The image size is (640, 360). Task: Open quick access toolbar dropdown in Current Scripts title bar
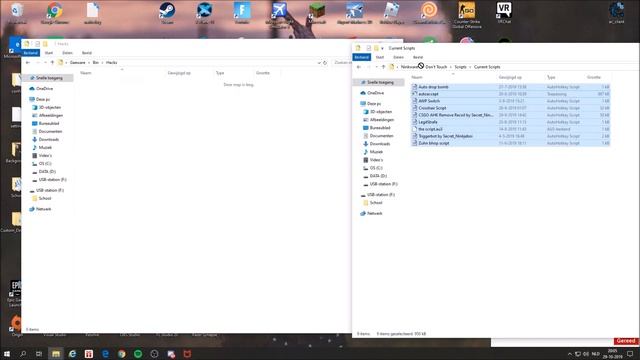(x=382, y=48)
